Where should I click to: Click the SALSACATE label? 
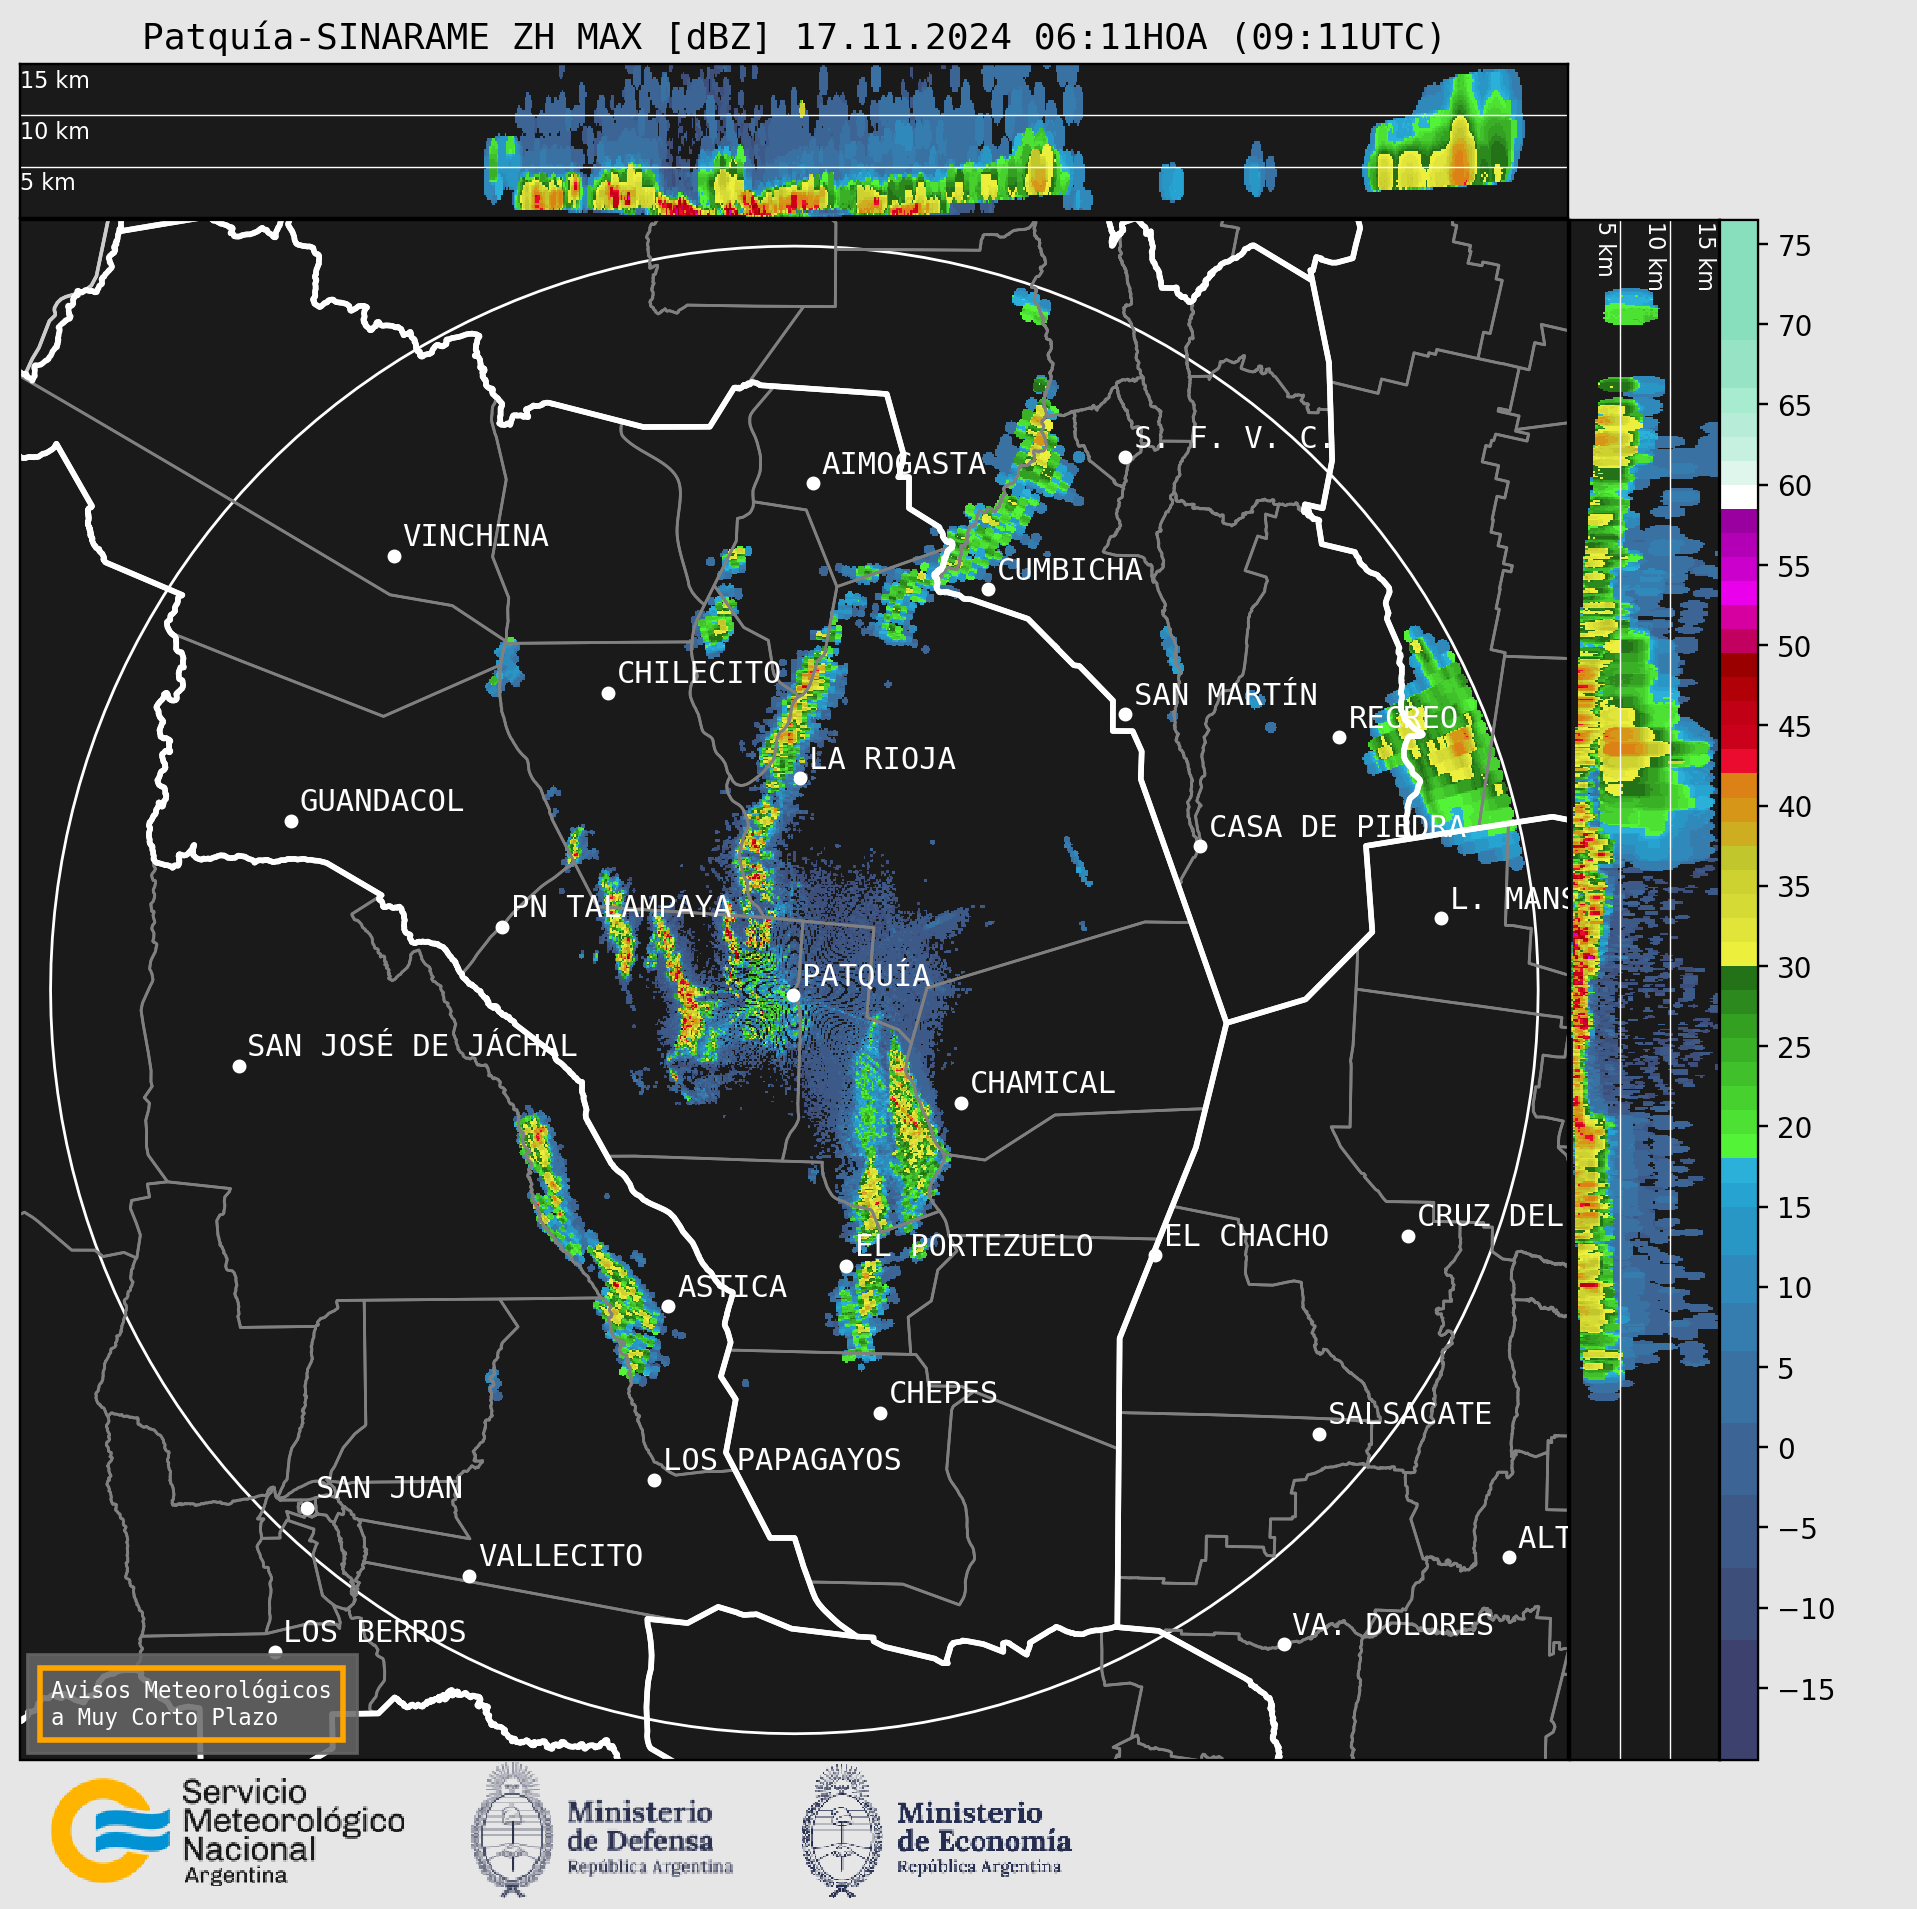[x=1410, y=1413]
